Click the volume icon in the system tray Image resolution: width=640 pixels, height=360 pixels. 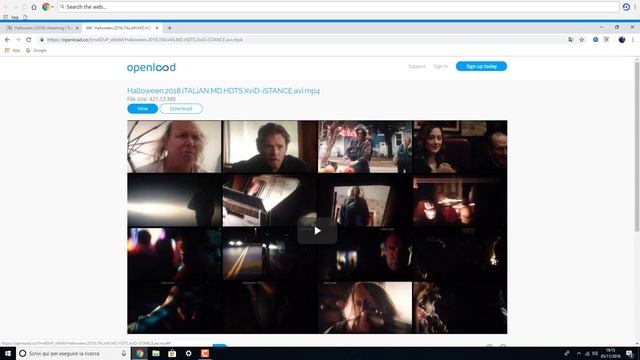[x=596, y=353]
